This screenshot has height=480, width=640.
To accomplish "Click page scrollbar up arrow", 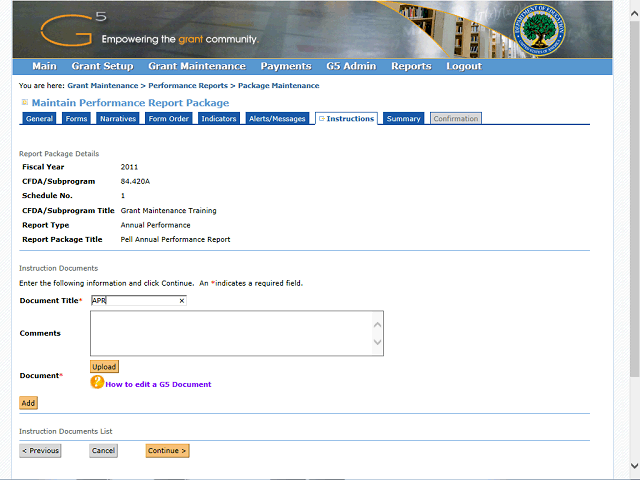I will [x=634, y=13].
